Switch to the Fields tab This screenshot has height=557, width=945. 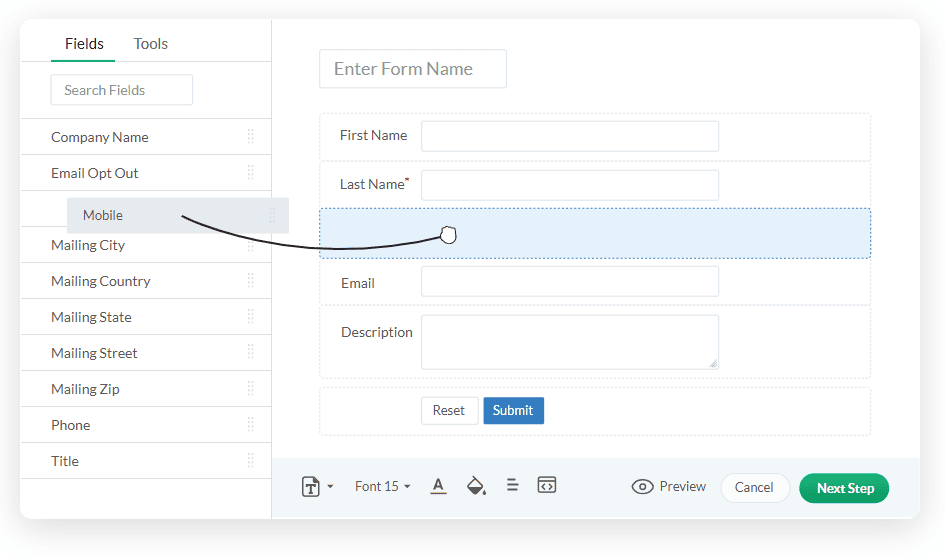84,44
